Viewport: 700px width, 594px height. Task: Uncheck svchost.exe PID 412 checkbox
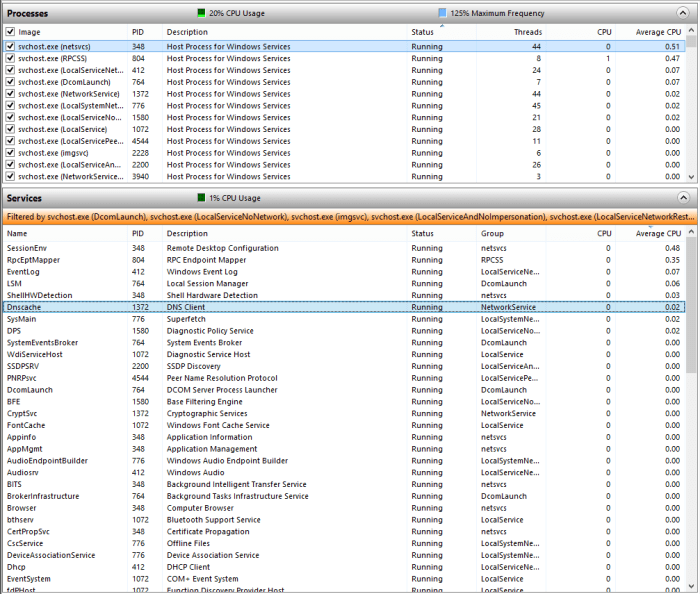tap(10, 70)
